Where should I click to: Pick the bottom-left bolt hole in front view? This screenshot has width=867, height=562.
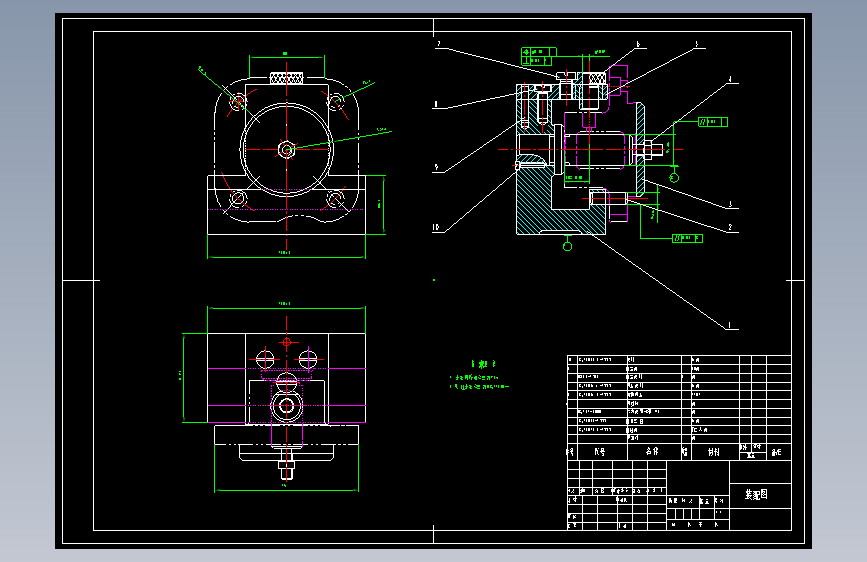tap(238, 197)
